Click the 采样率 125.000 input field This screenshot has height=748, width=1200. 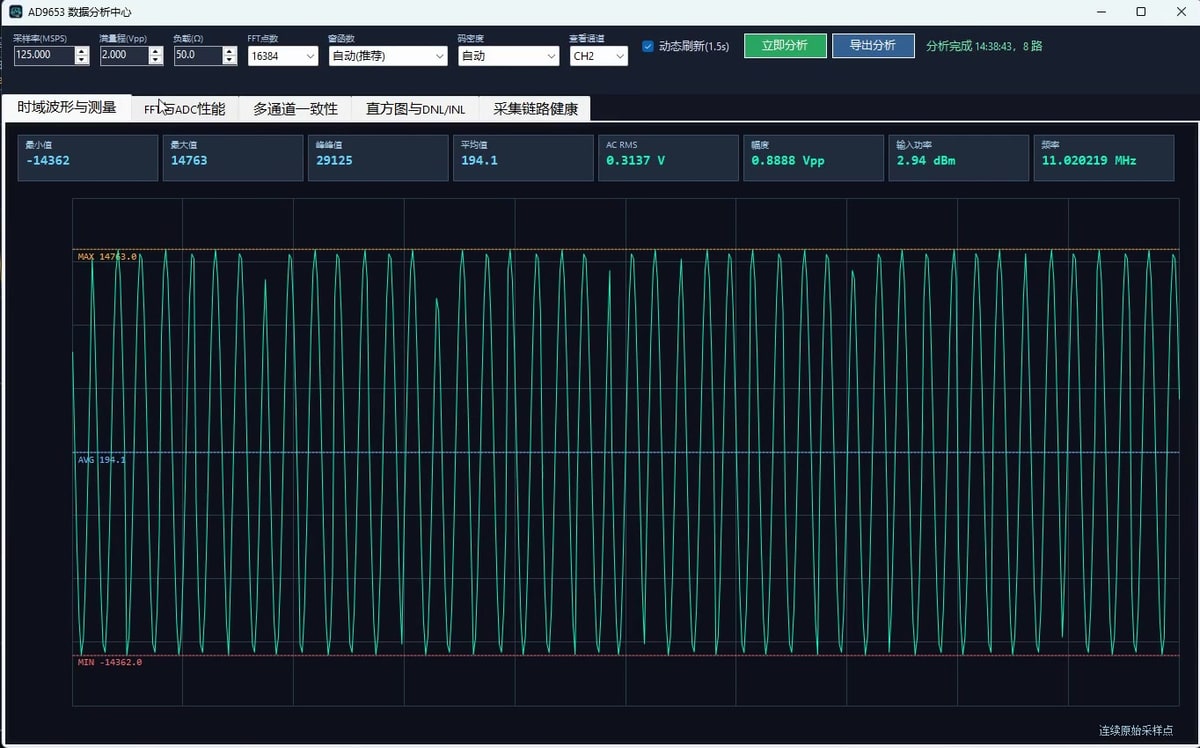(43, 55)
